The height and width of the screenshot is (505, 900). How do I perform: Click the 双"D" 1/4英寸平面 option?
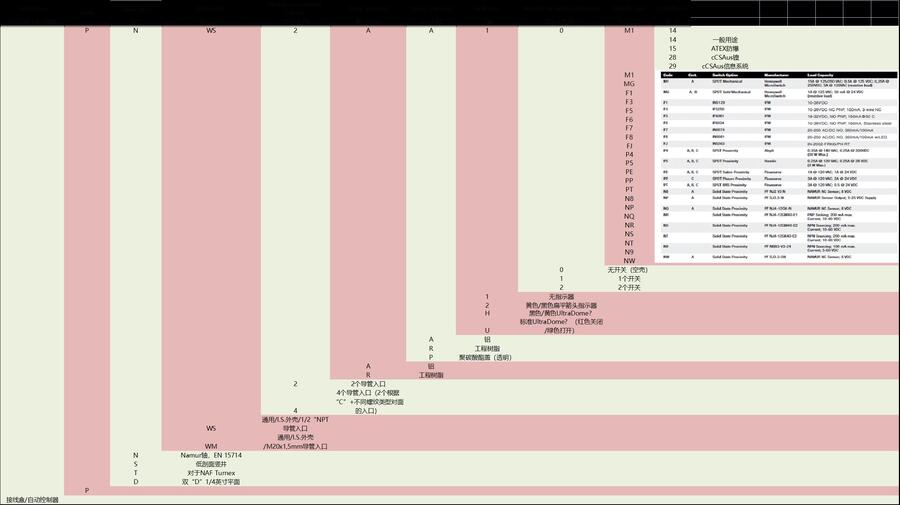[x=211, y=482]
